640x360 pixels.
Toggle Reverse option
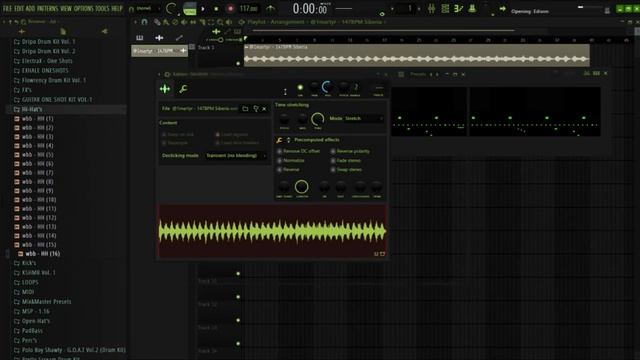(x=288, y=169)
